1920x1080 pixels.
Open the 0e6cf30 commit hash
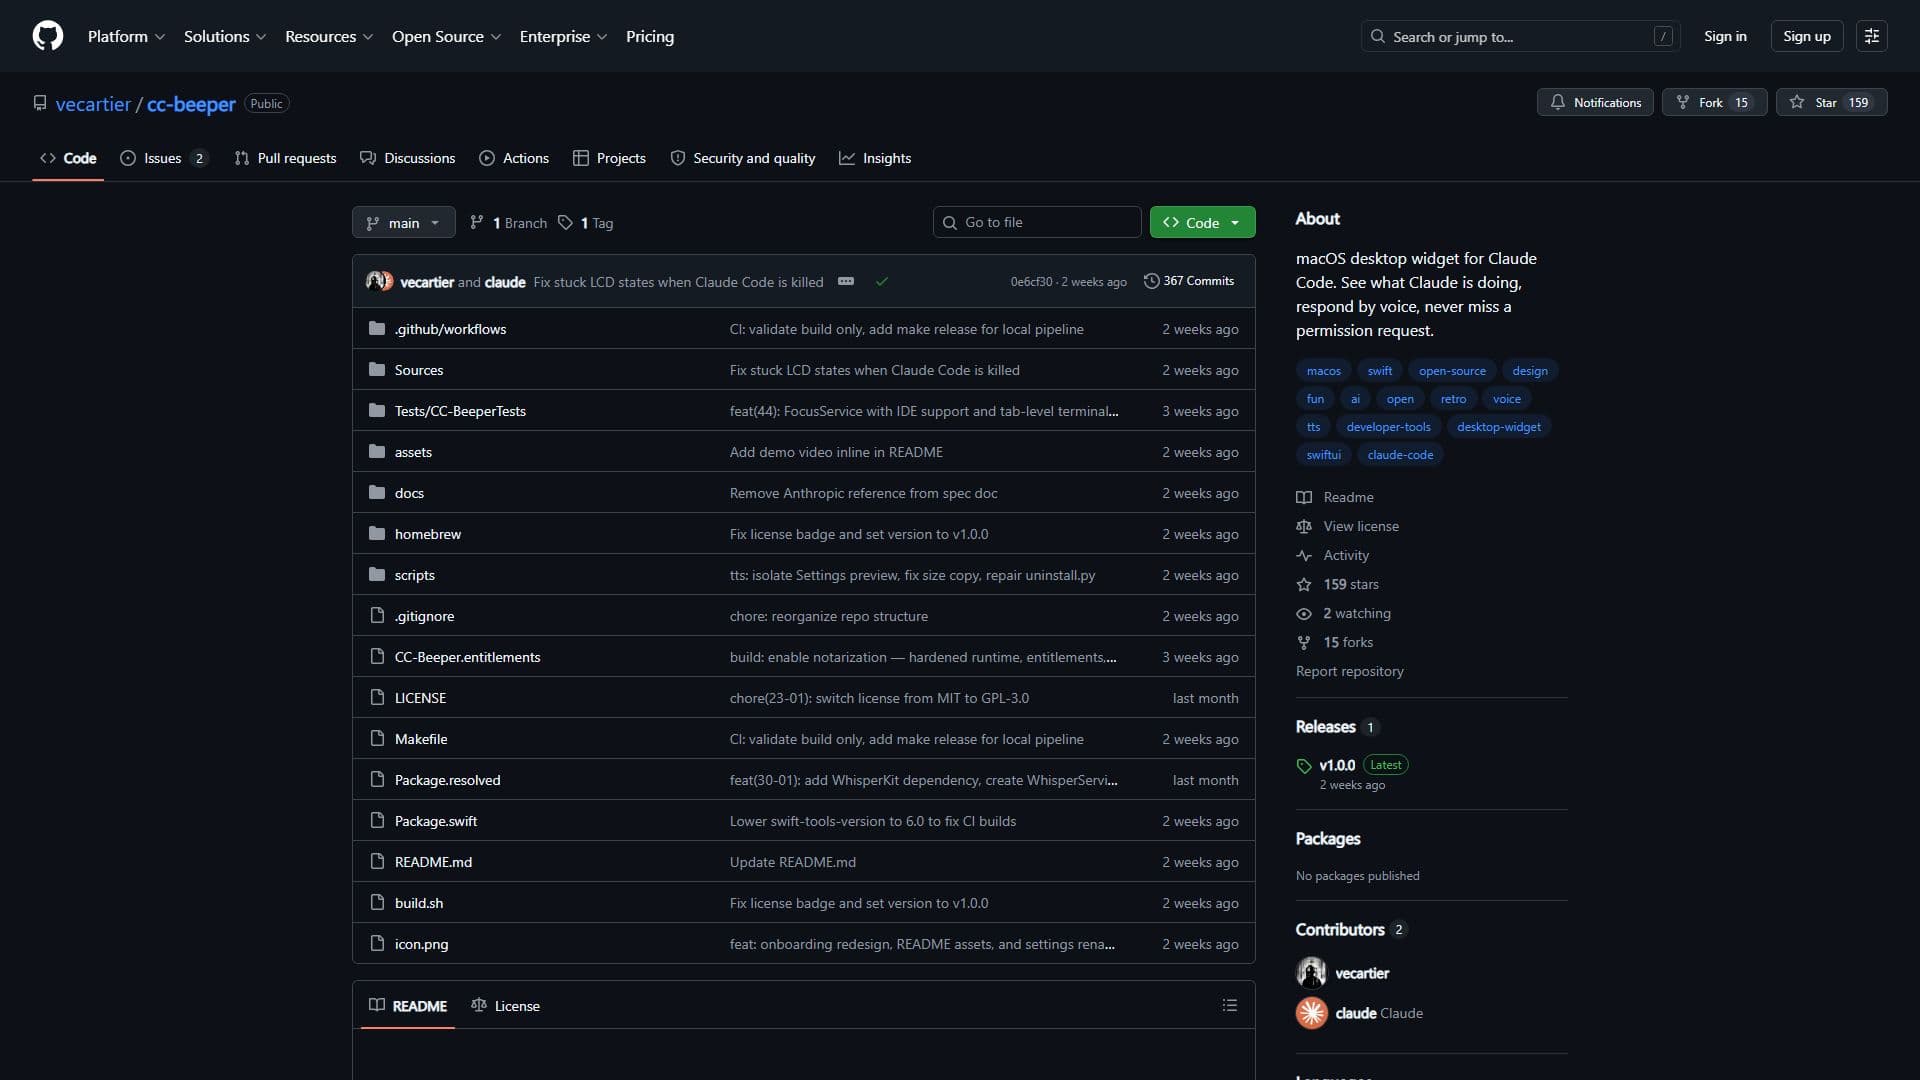[1031, 282]
